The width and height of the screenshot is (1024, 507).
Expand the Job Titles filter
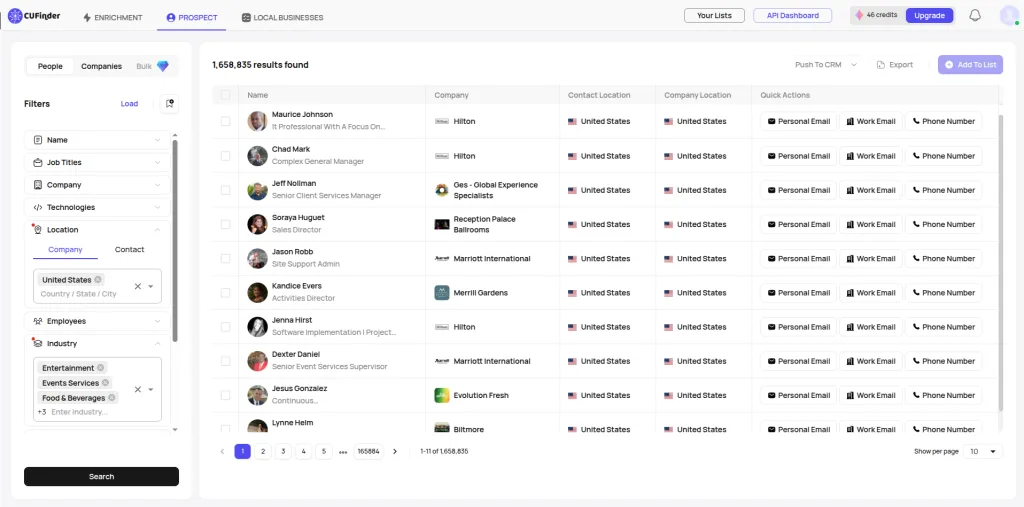pyautogui.click(x=97, y=162)
